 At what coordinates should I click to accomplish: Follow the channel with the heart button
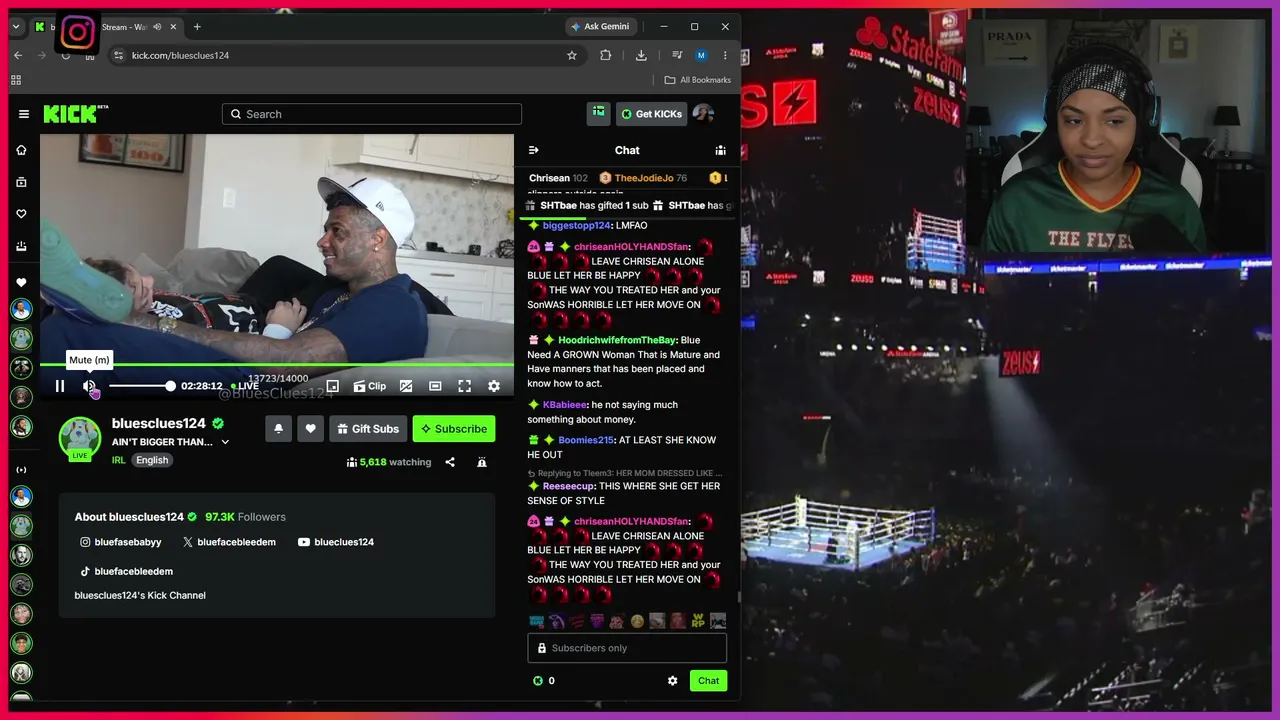click(311, 429)
